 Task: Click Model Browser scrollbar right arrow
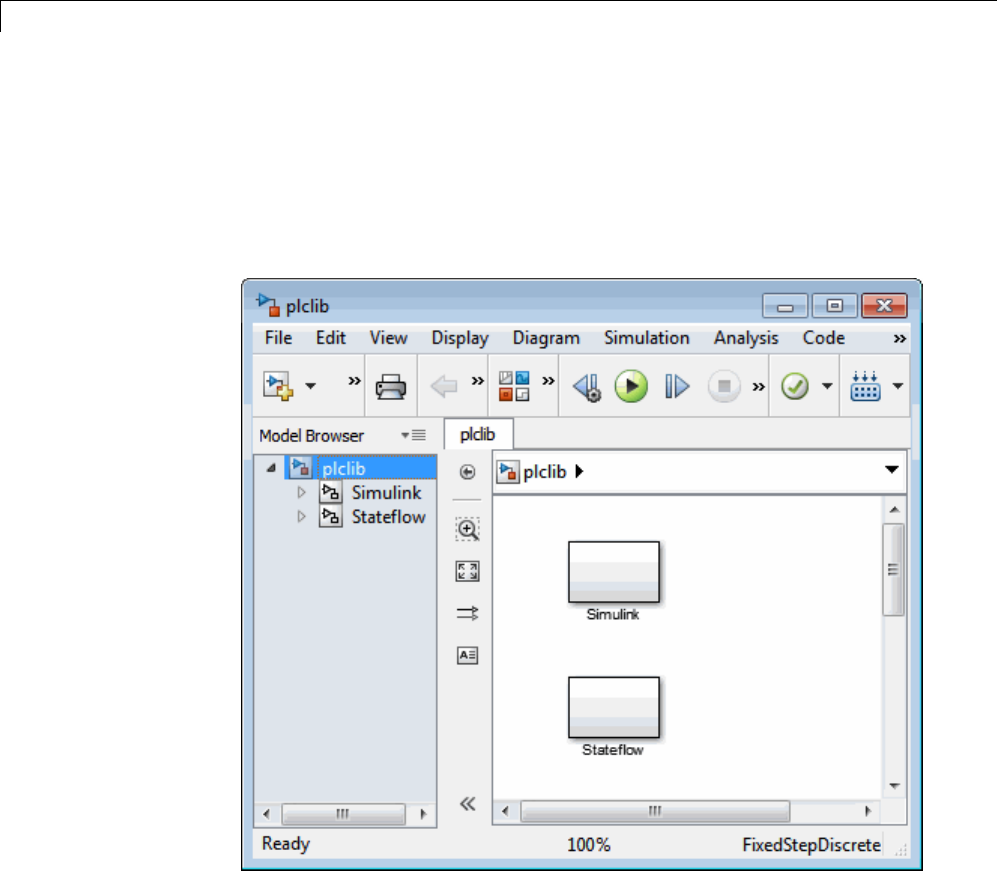[423, 814]
